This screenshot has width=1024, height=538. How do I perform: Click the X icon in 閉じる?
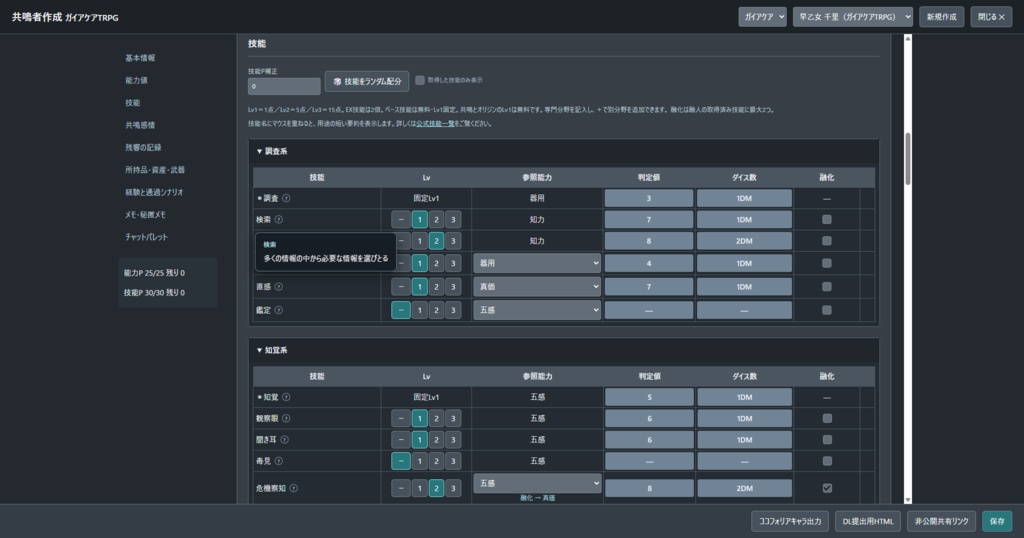(x=1002, y=17)
